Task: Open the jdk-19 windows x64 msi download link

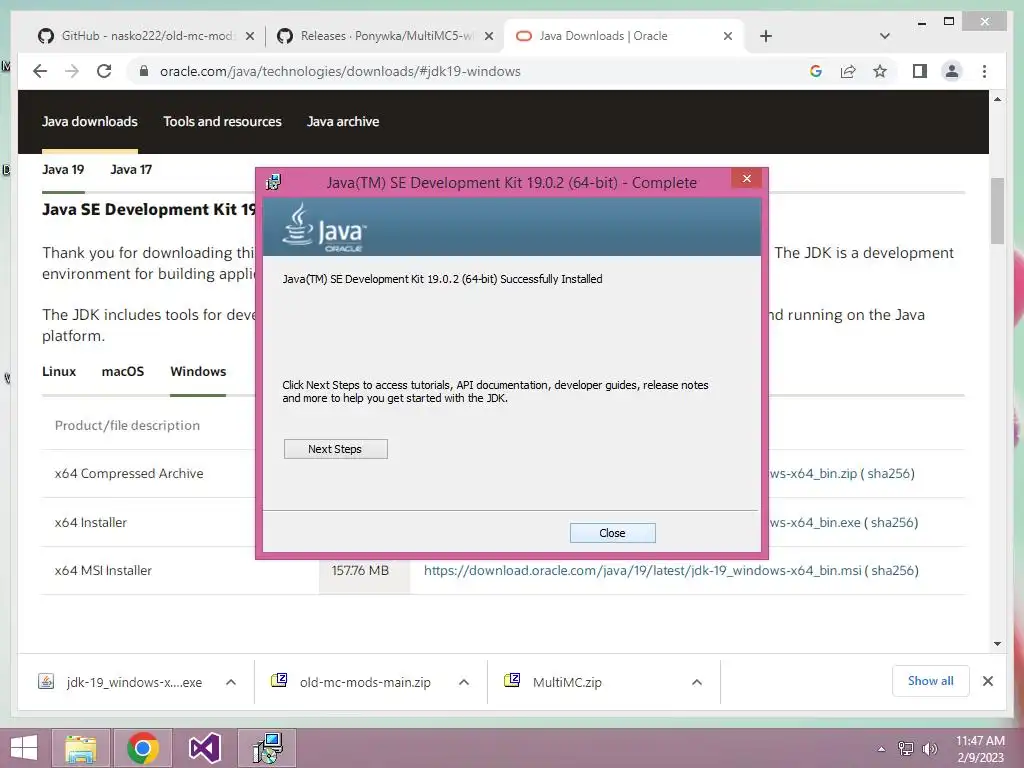Action: [642, 570]
